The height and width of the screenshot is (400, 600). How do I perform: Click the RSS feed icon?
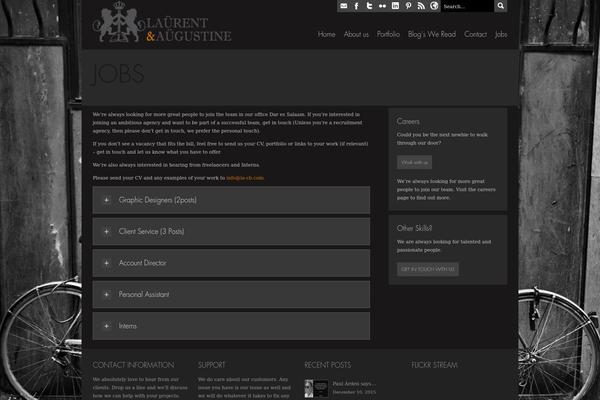[x=421, y=6]
